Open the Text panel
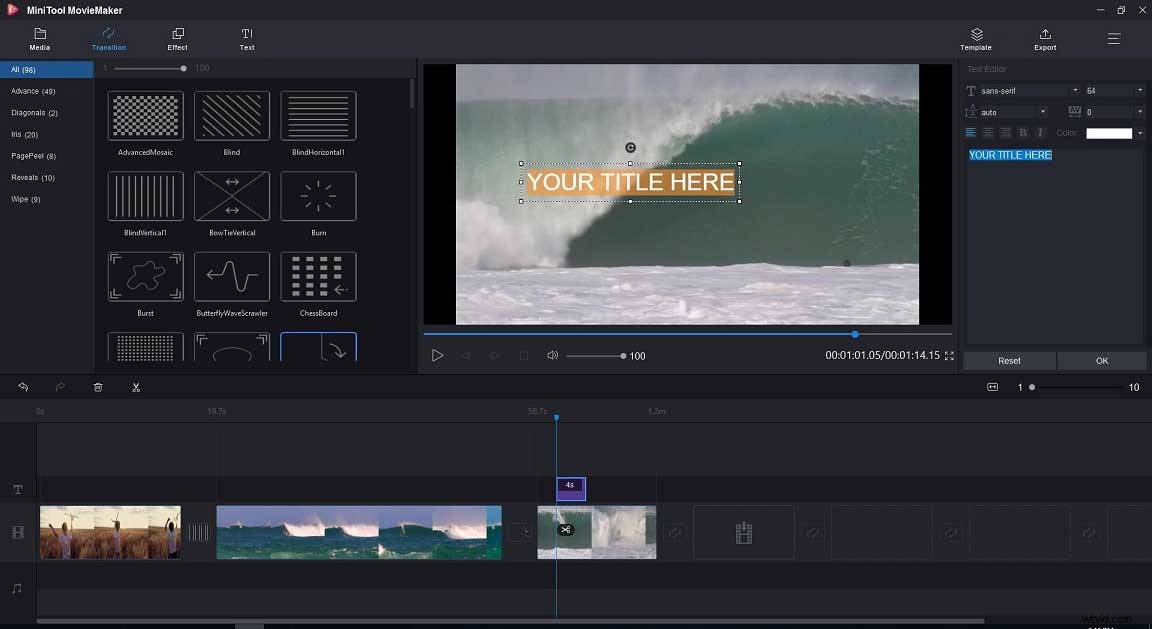The height and width of the screenshot is (629, 1152). click(x=246, y=40)
